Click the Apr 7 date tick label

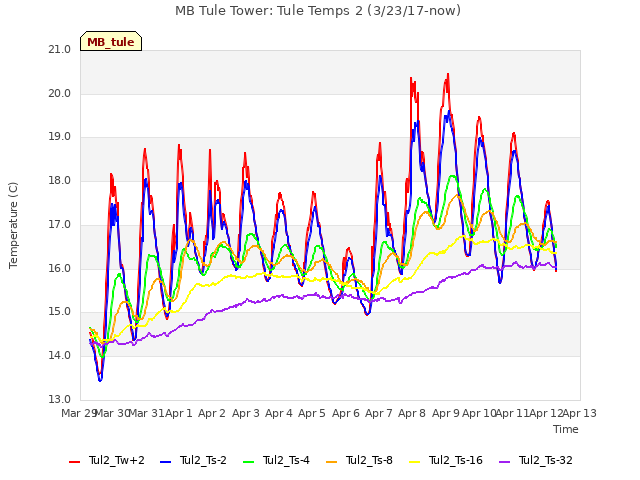coord(379,413)
